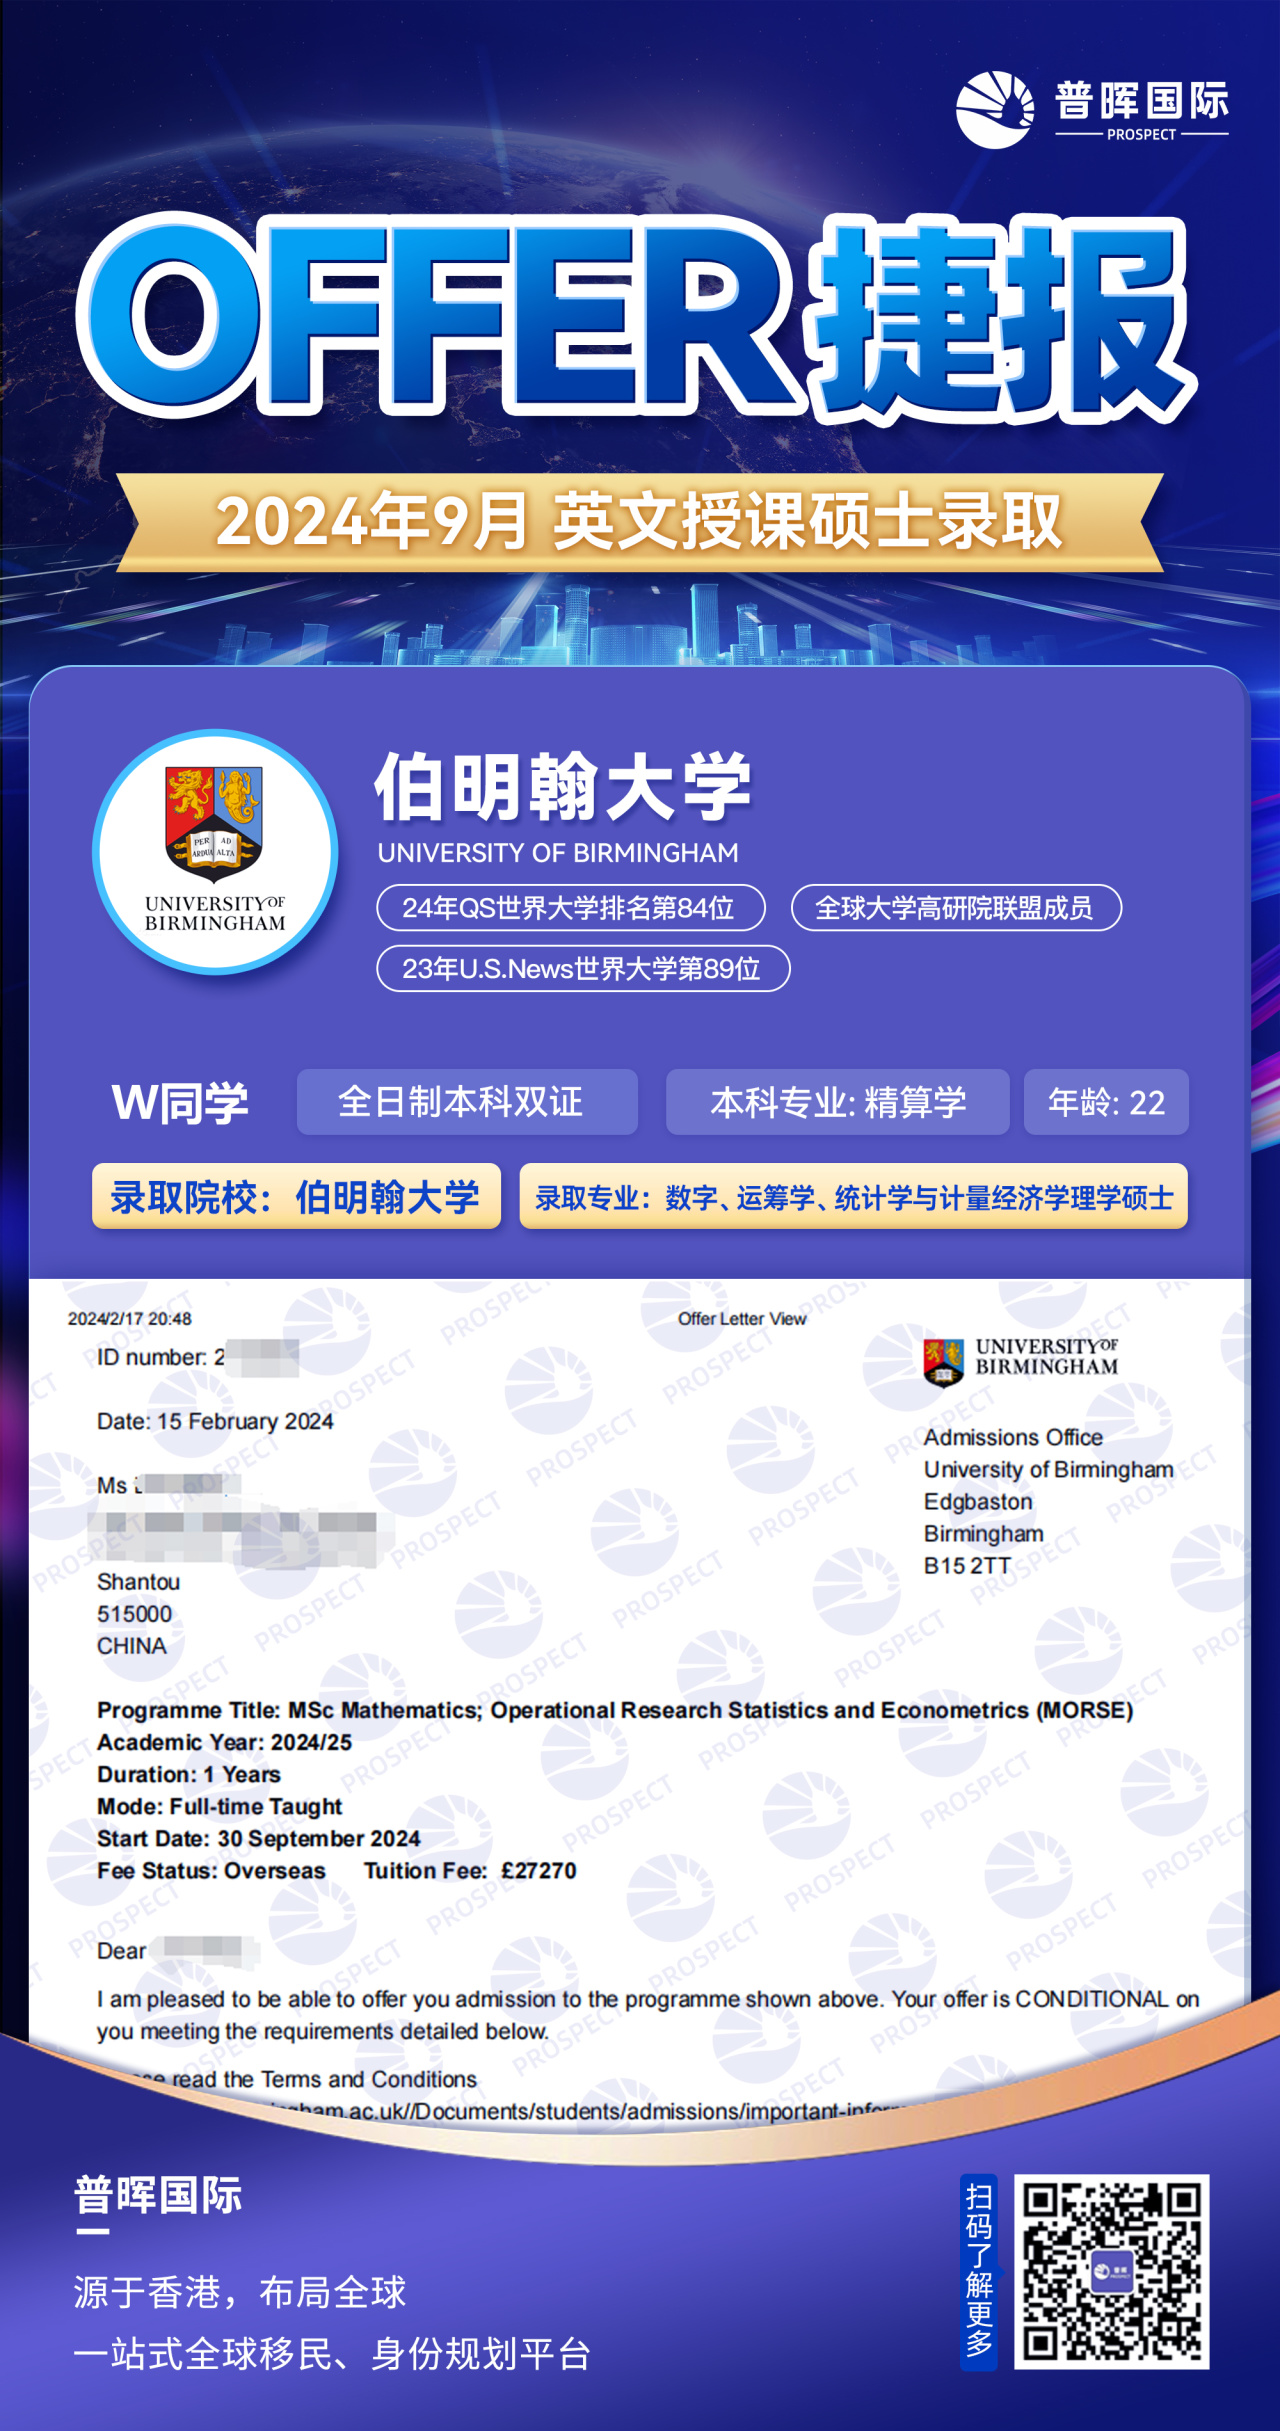Click the 2024年9月 英文授课硕士录取 banner
The image size is (1280, 2431).
point(640,522)
